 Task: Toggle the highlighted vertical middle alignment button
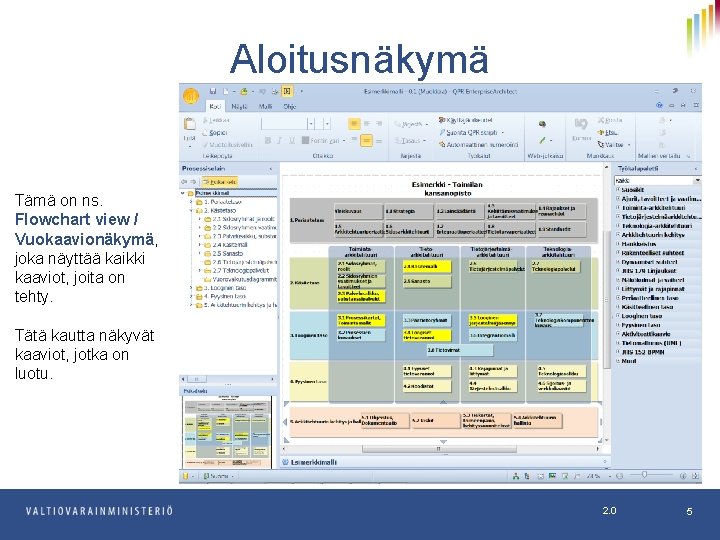pyautogui.click(x=366, y=141)
